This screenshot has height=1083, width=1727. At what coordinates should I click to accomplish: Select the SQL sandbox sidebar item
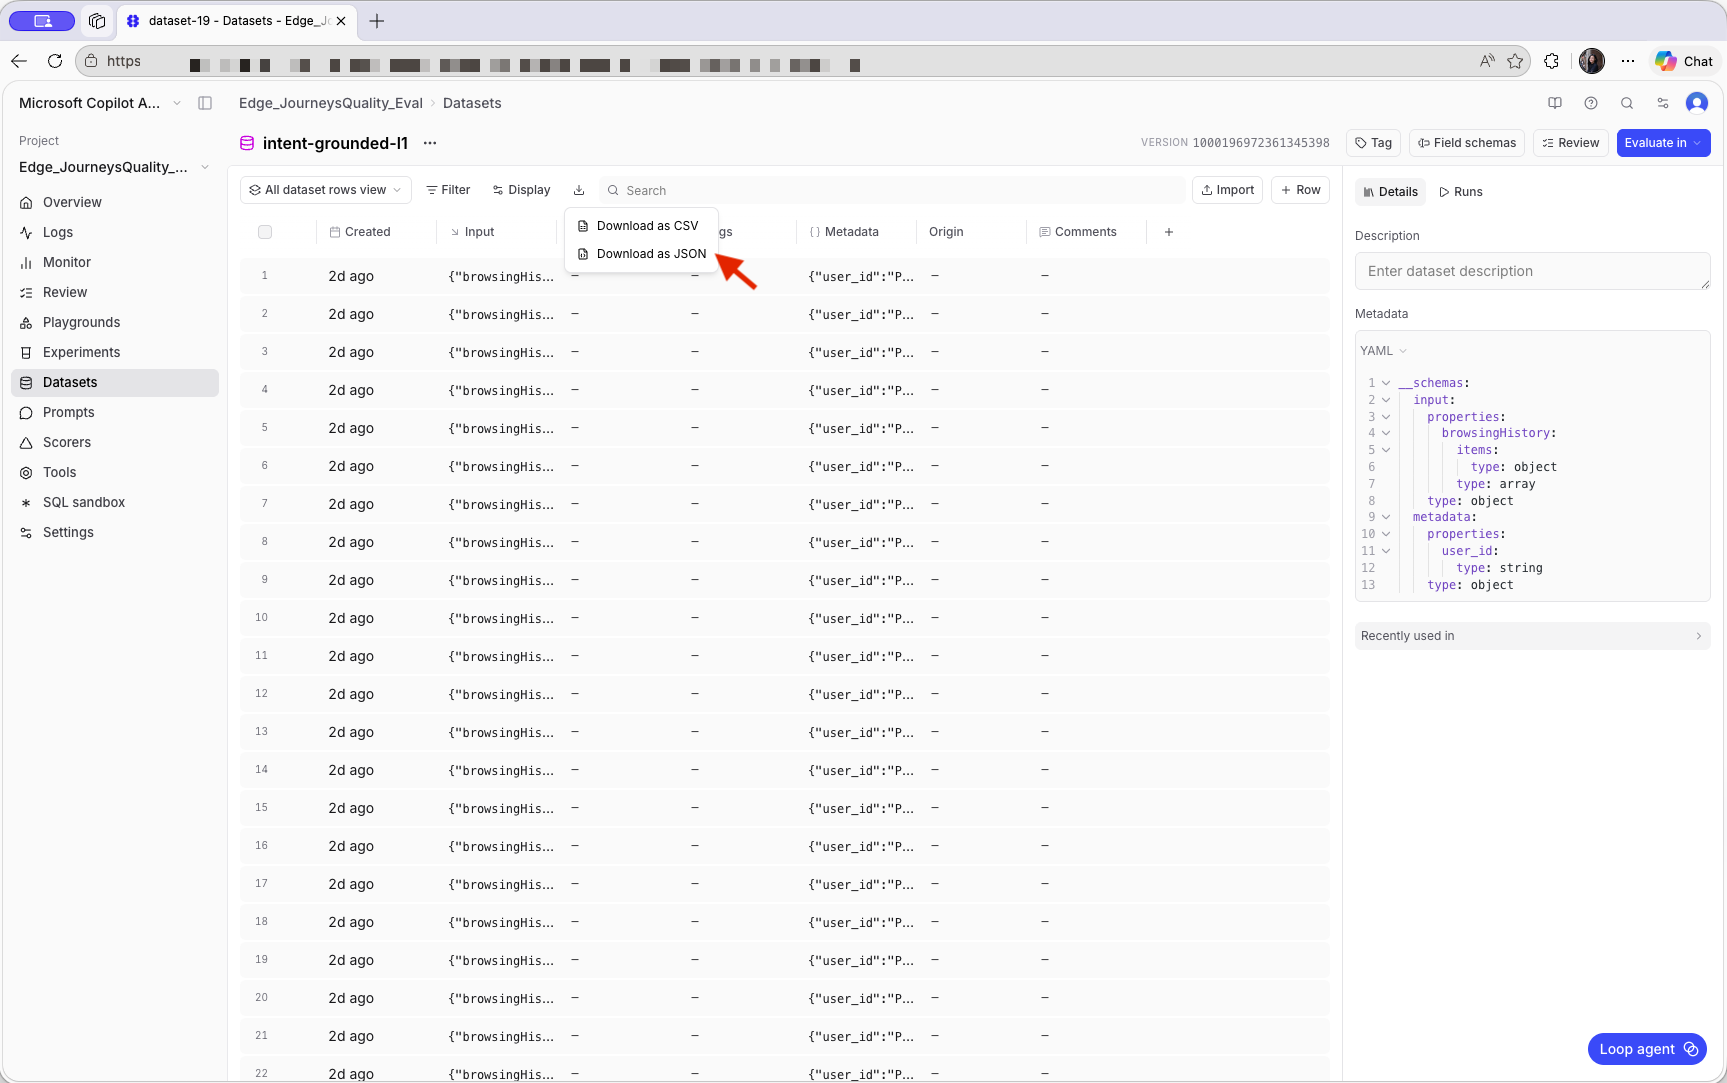85,502
